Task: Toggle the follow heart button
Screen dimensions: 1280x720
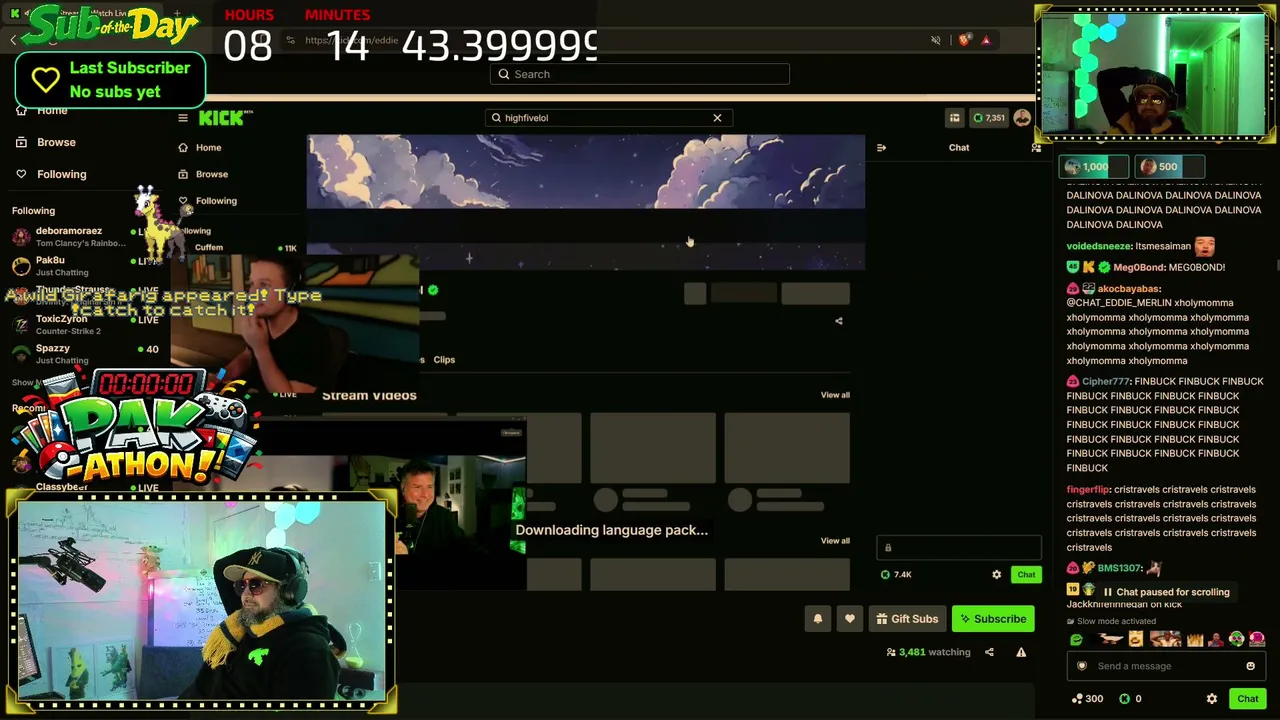Action: point(850,619)
